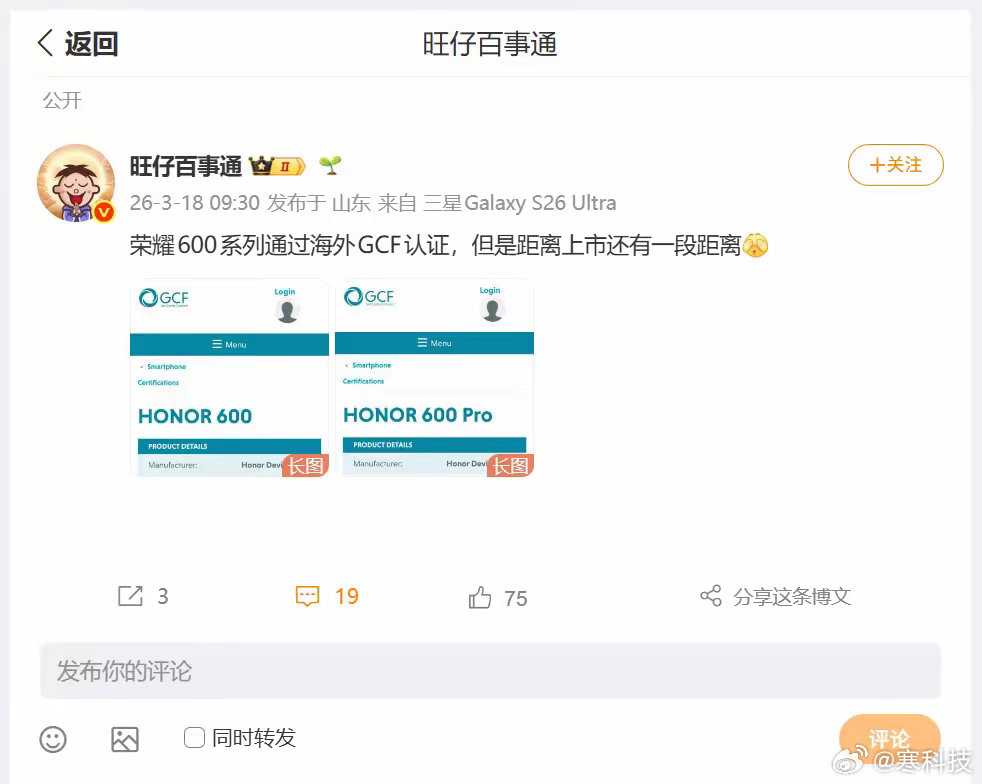Click the green sprout badge icon
Image resolution: width=982 pixels, height=784 pixels.
pos(330,165)
